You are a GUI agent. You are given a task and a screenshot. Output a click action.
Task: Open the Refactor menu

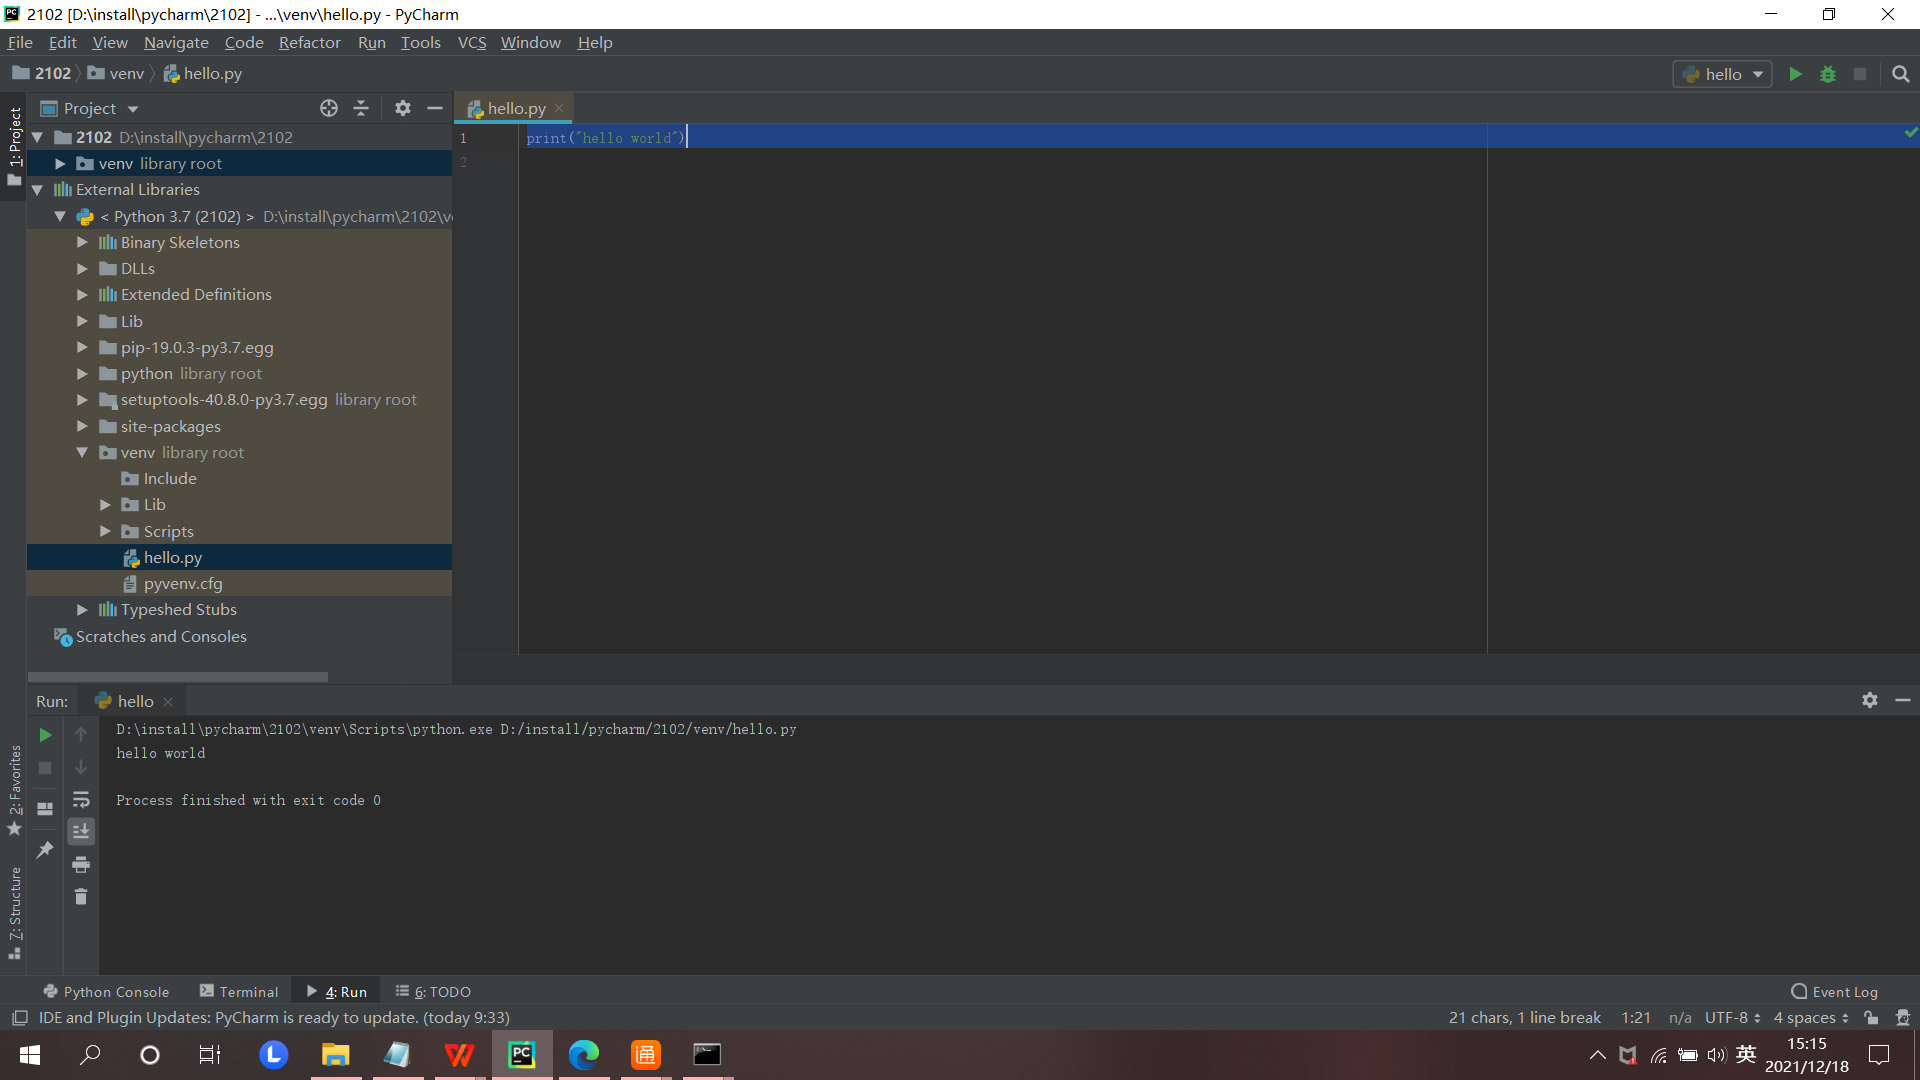(309, 42)
